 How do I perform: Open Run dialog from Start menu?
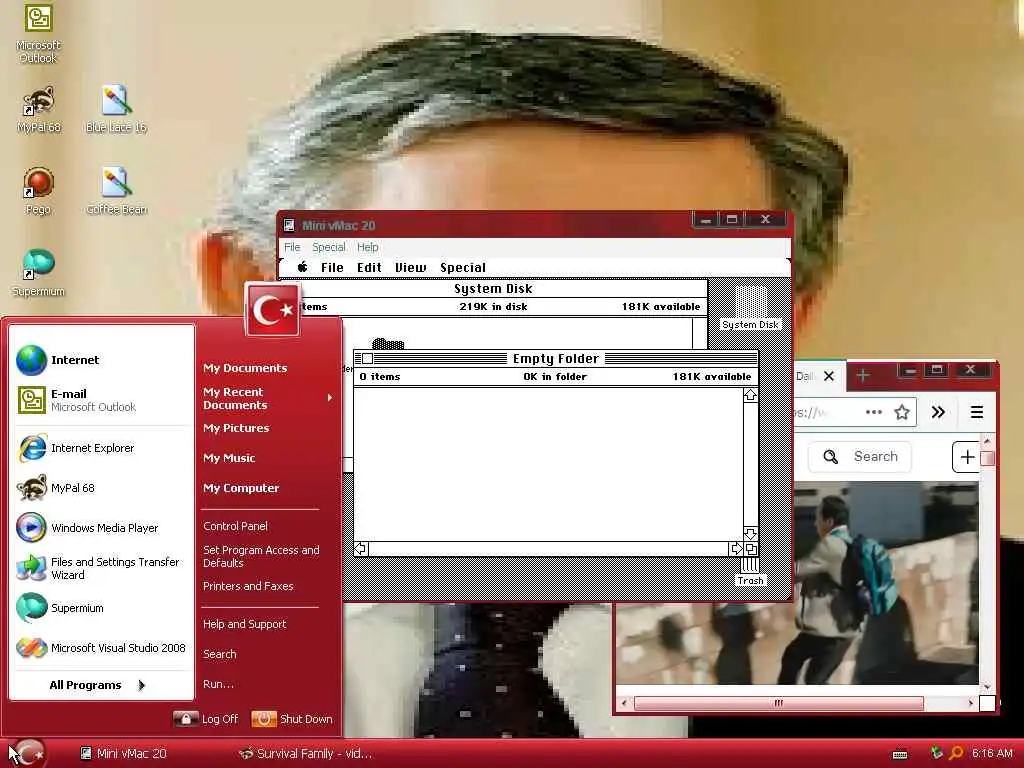pos(218,684)
